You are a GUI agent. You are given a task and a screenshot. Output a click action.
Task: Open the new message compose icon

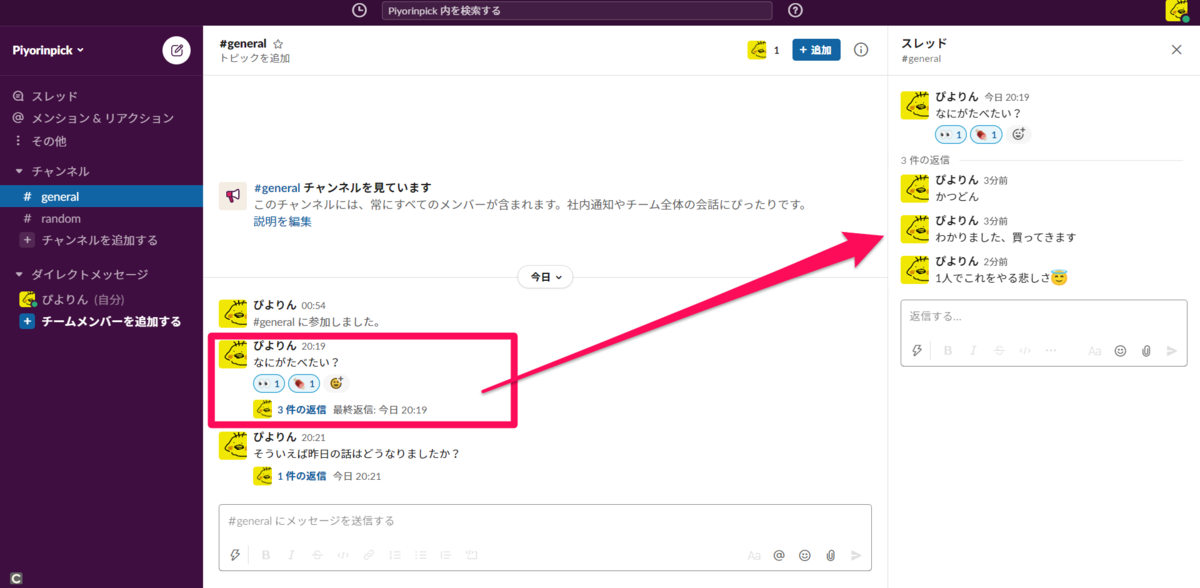[x=176, y=49]
